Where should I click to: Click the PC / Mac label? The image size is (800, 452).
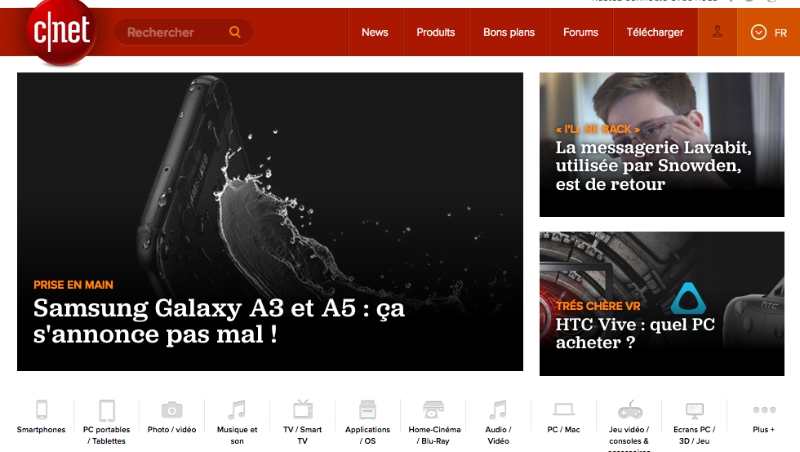[x=564, y=430]
